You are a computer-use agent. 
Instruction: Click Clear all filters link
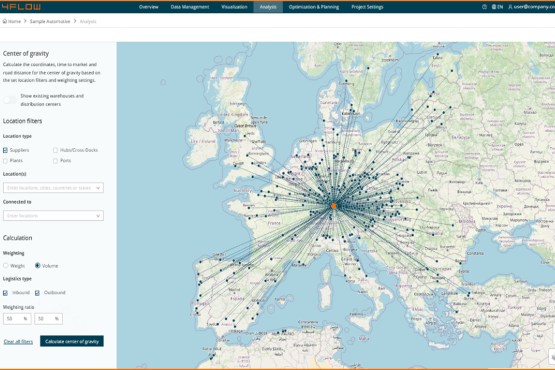18,342
